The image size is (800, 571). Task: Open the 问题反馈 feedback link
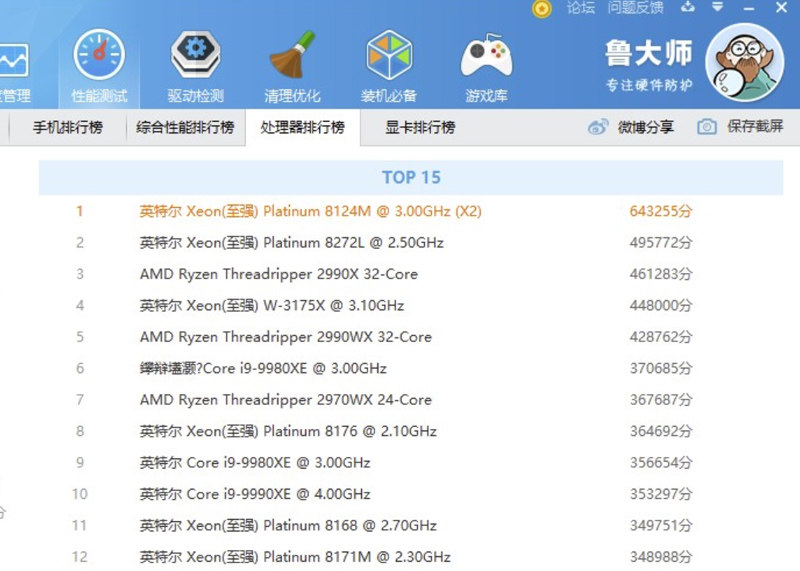pos(635,8)
